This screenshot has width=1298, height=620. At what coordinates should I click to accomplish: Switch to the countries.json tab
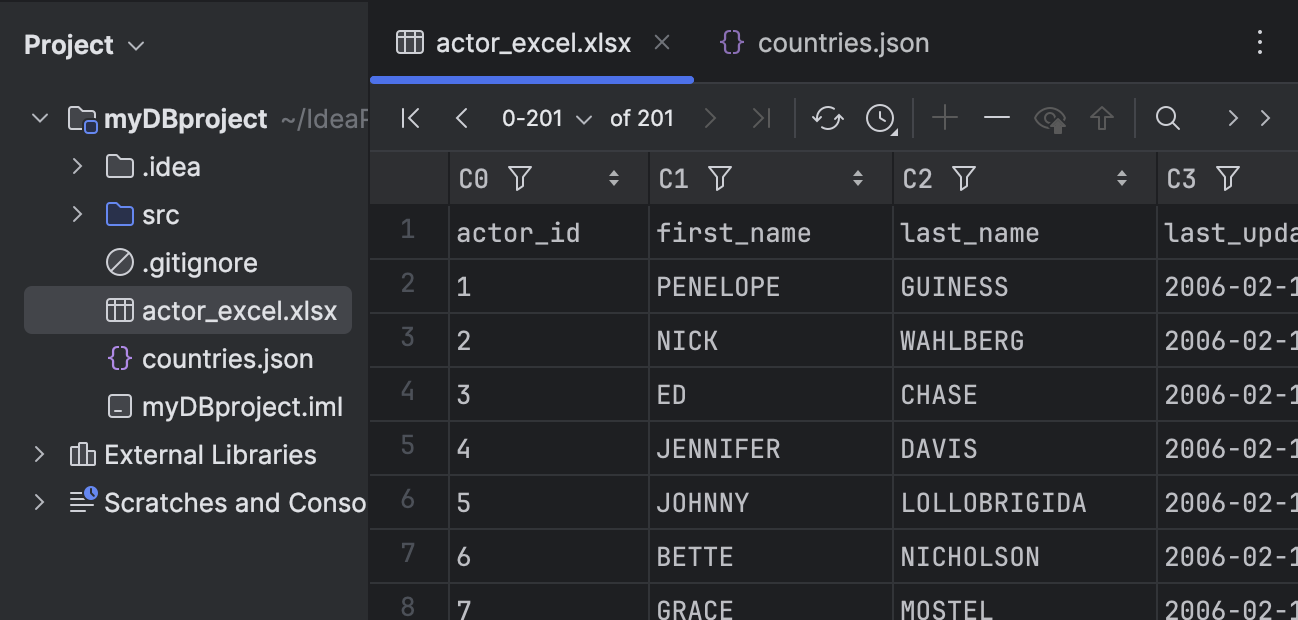coord(842,42)
